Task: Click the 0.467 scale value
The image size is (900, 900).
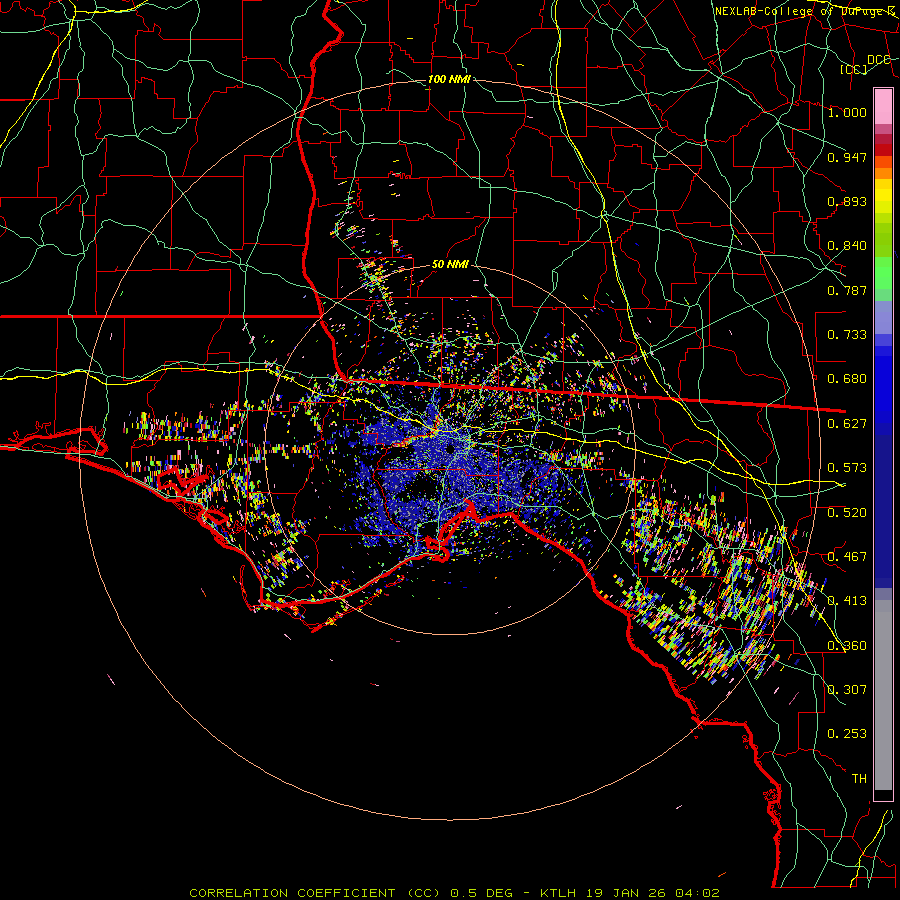Action: tap(847, 557)
